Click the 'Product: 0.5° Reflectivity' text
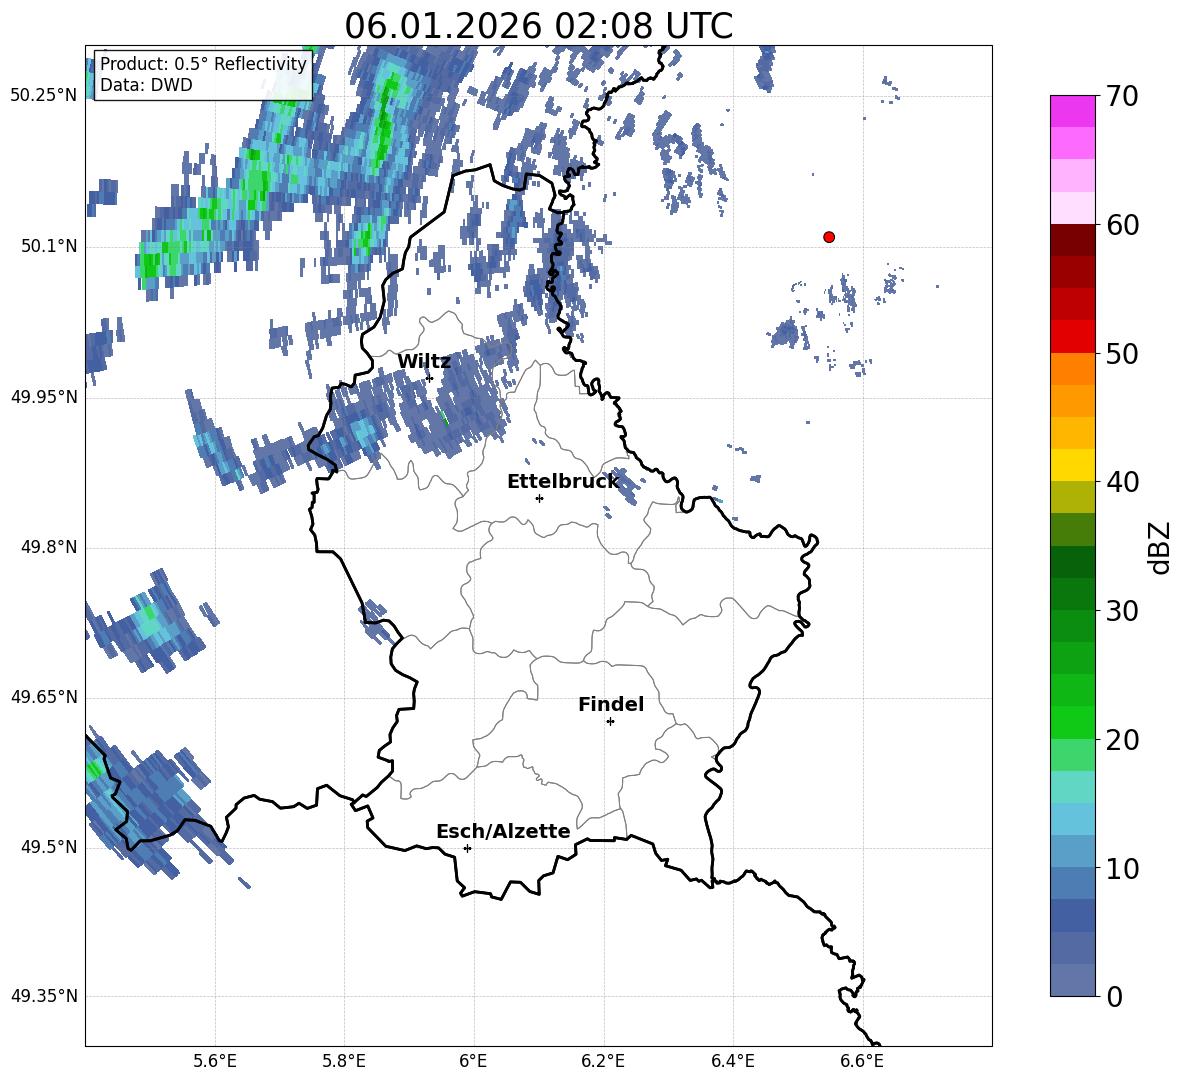The image size is (1184, 1081). (x=203, y=63)
